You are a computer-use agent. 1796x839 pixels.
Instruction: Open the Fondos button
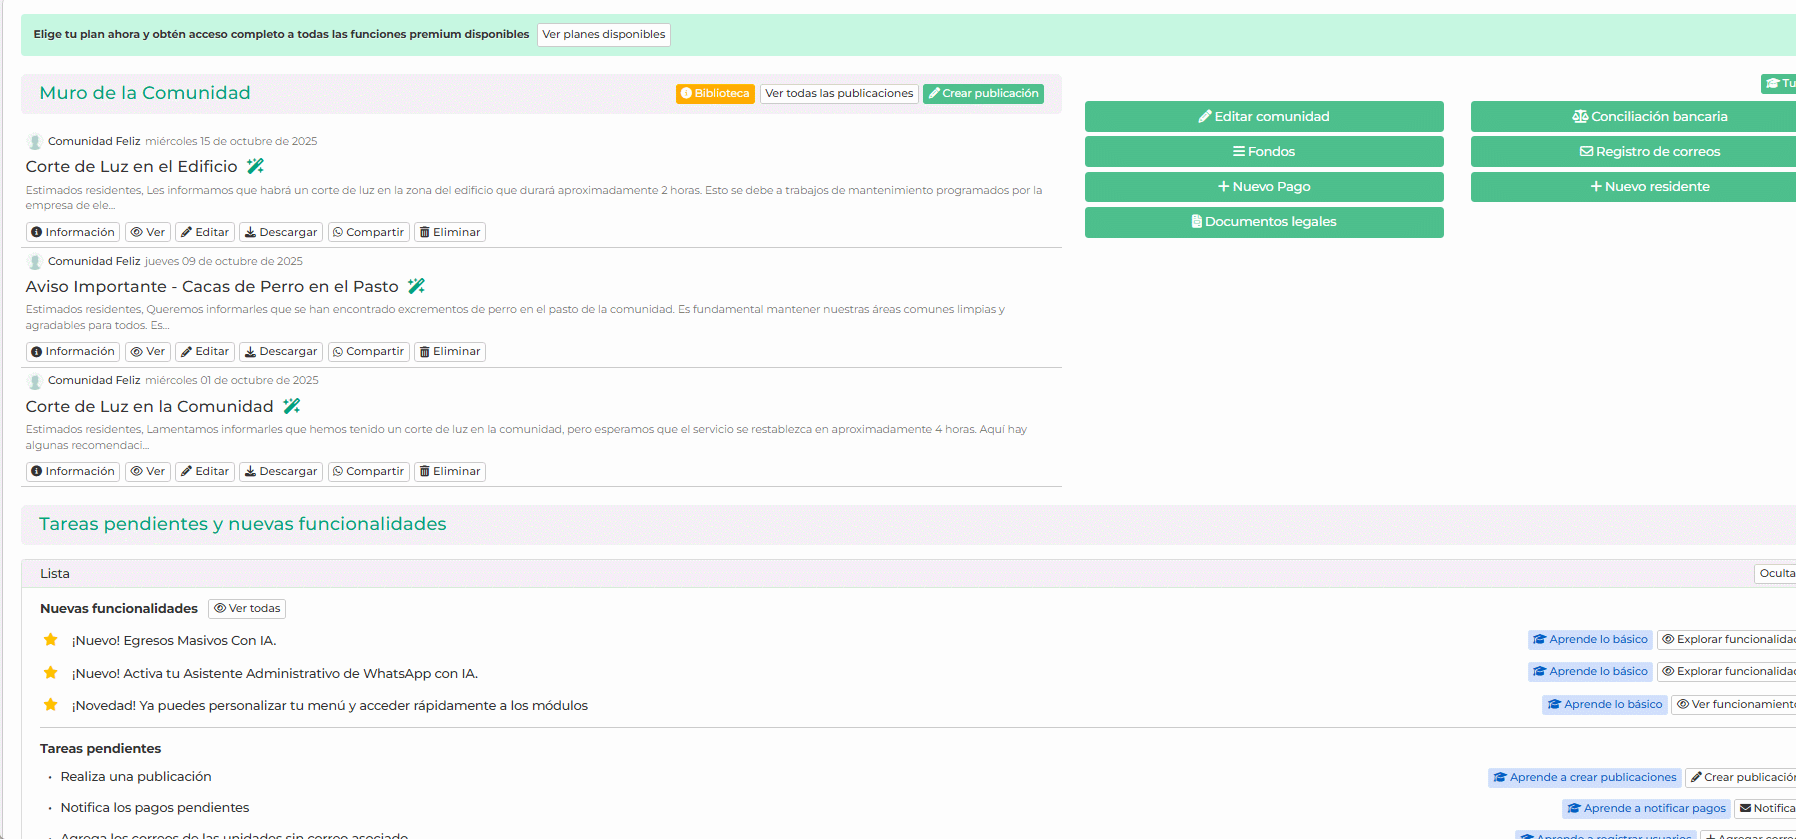point(1264,151)
